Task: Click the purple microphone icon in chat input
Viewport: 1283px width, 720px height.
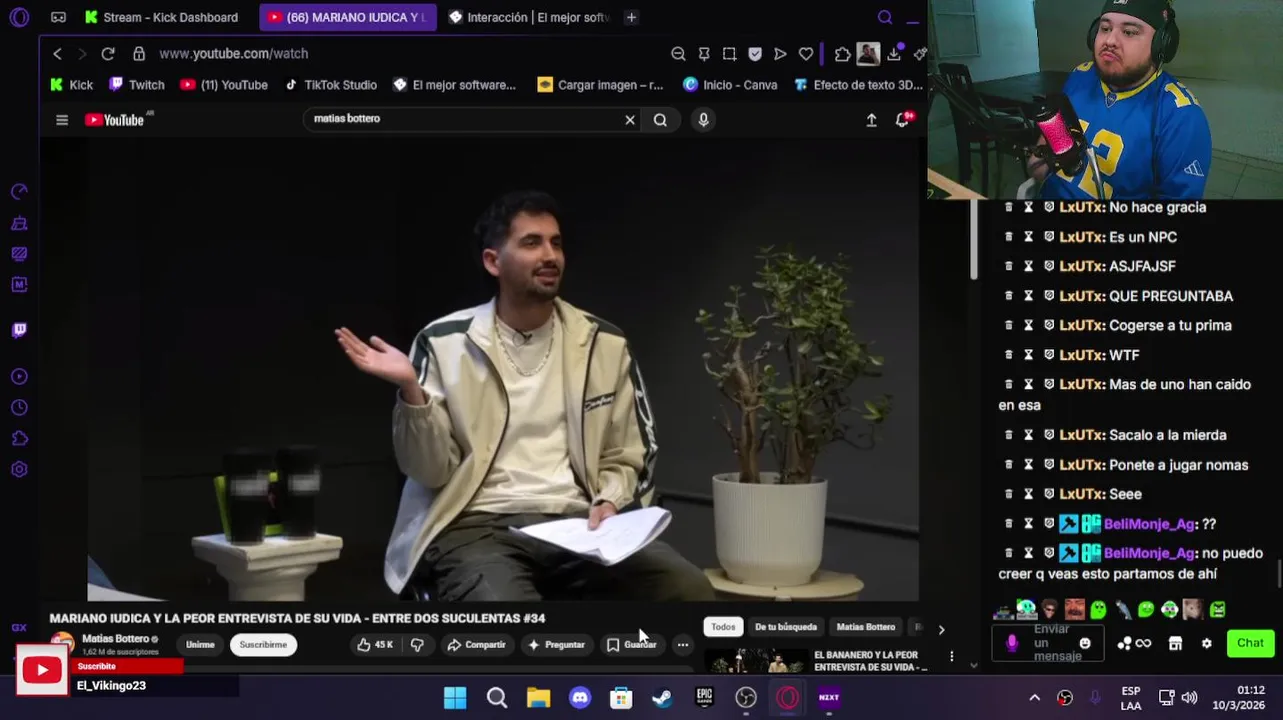Action: tap(1012, 643)
